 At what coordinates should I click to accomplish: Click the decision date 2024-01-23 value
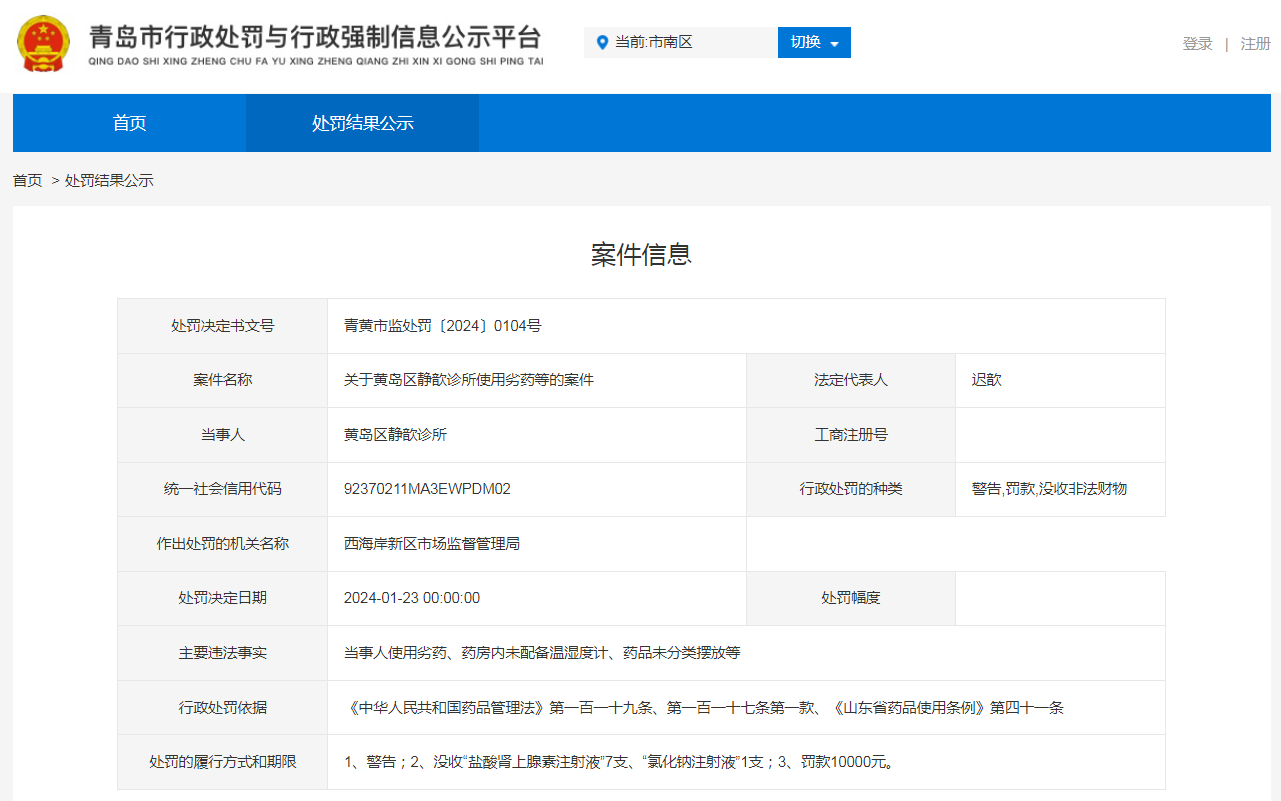pos(411,598)
